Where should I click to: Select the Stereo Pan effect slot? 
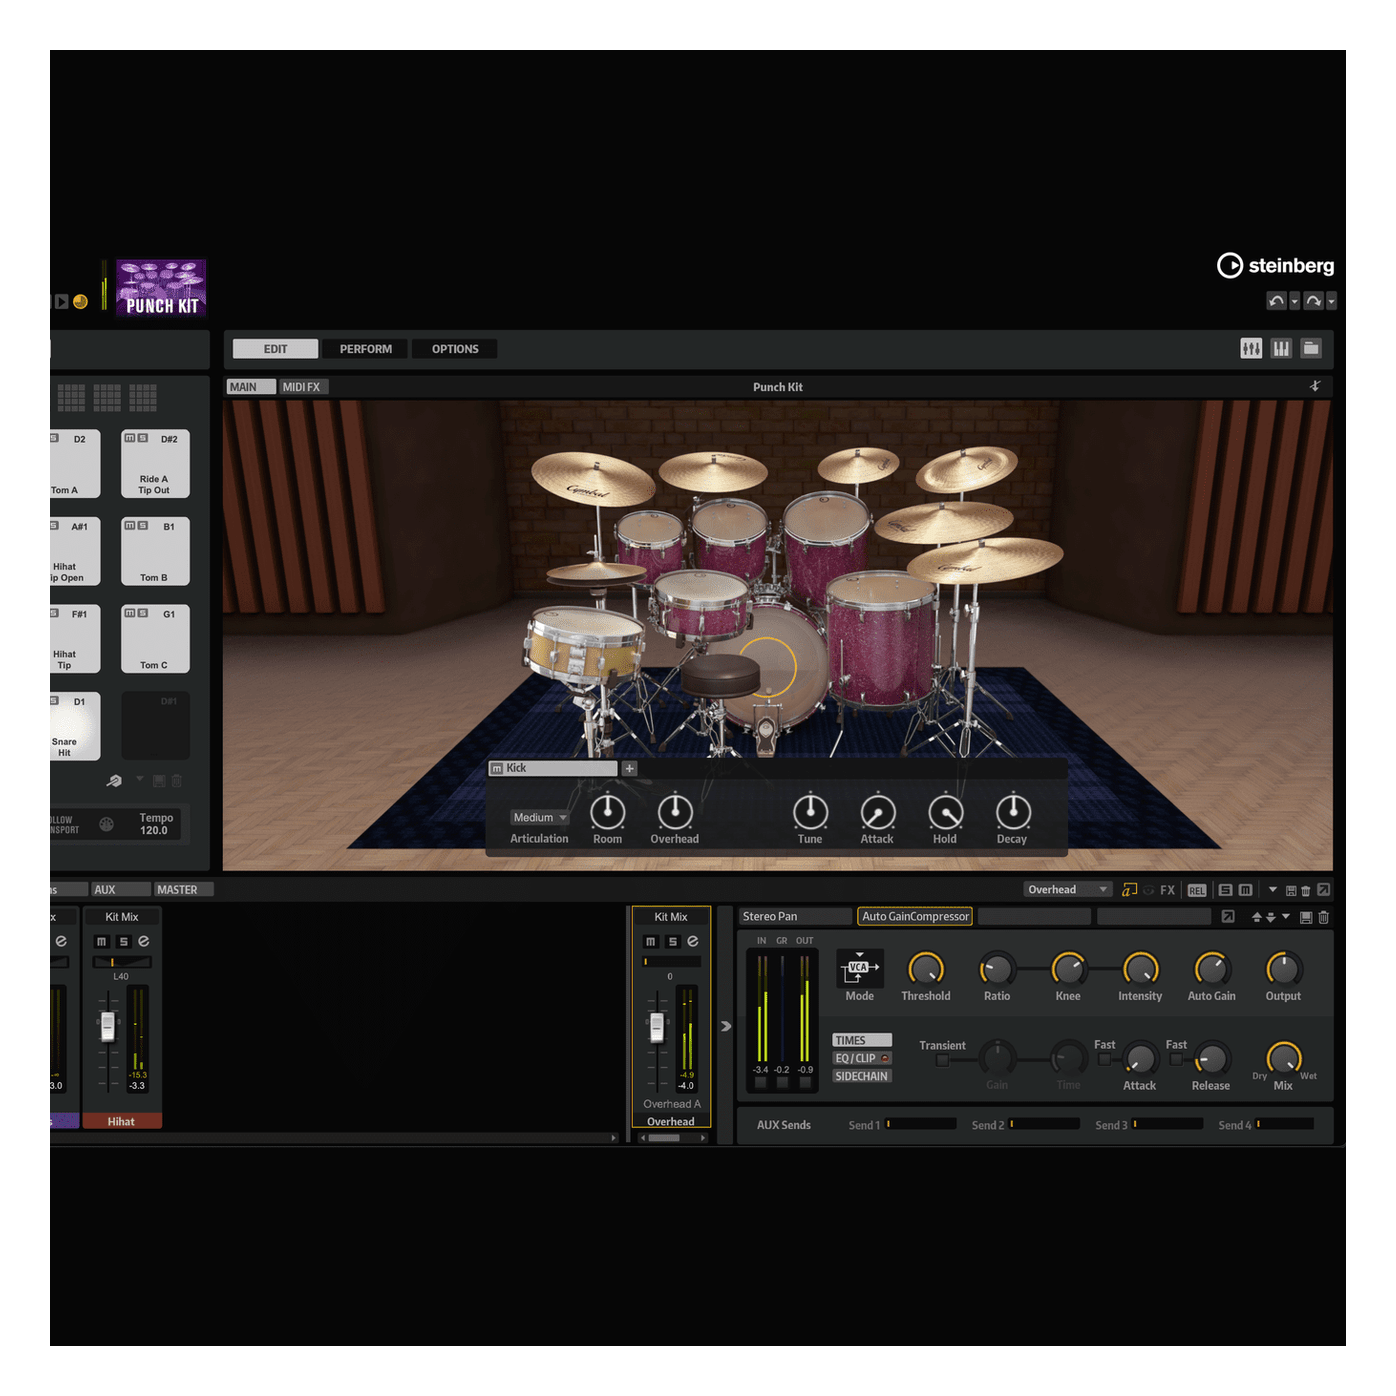point(796,916)
